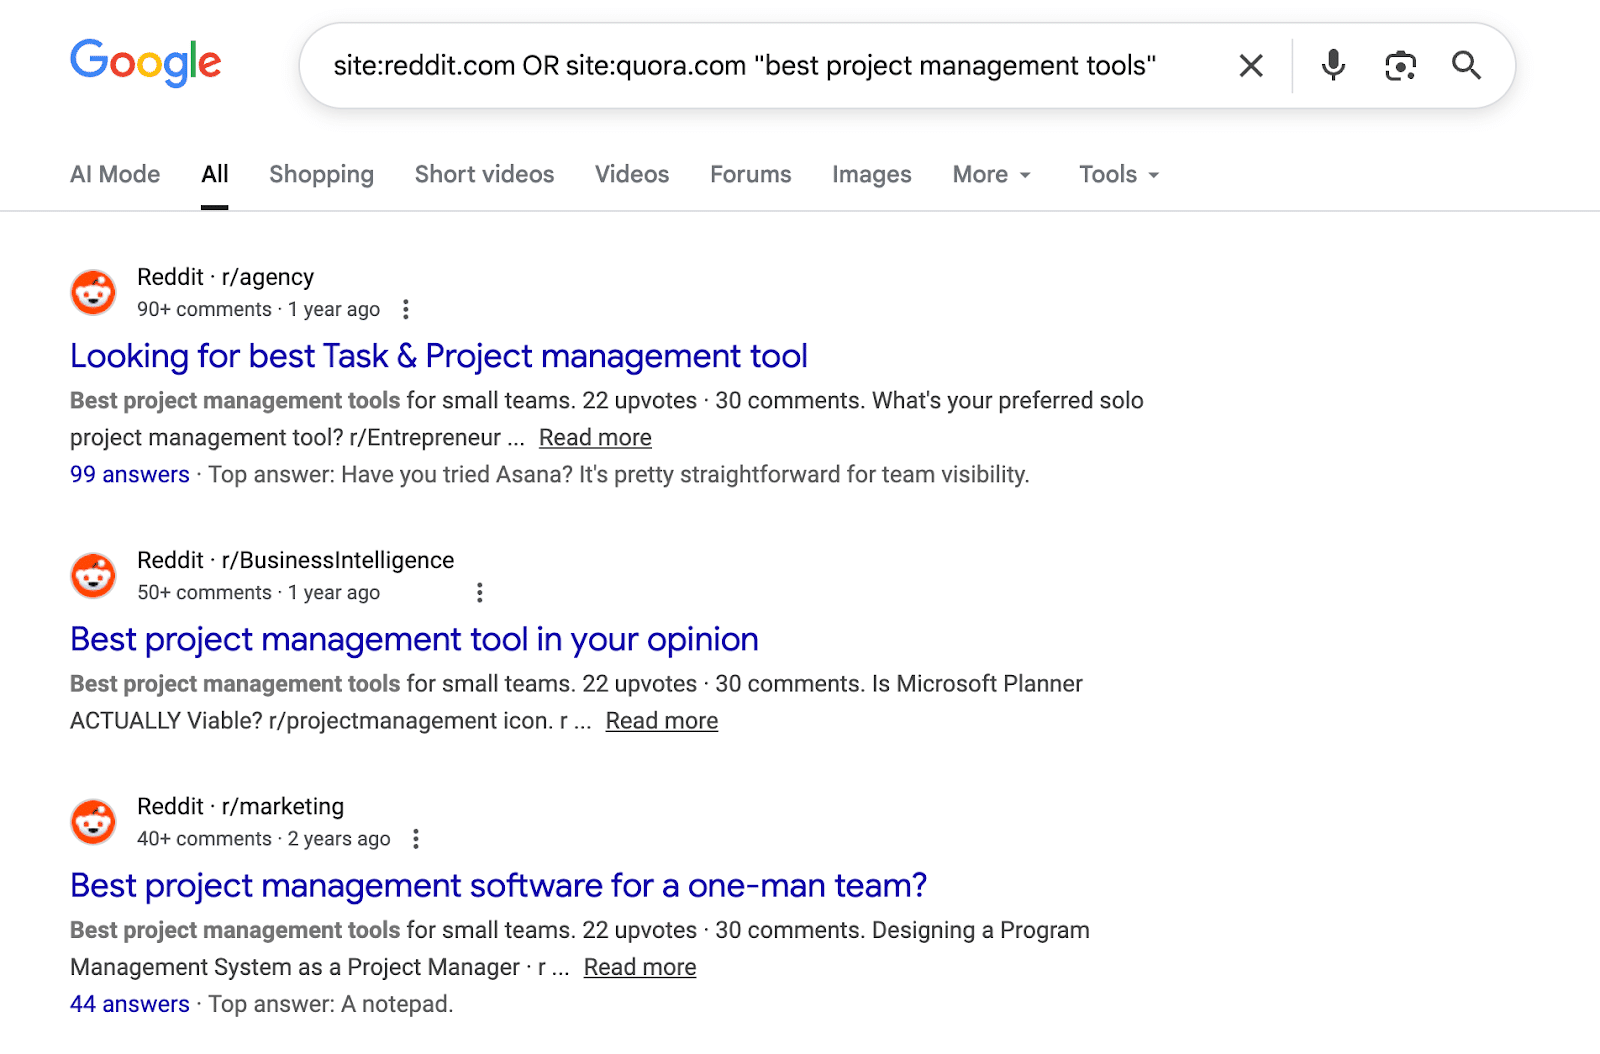The width and height of the screenshot is (1600, 1054).
Task: Open Google Lens image search
Action: tap(1400, 65)
